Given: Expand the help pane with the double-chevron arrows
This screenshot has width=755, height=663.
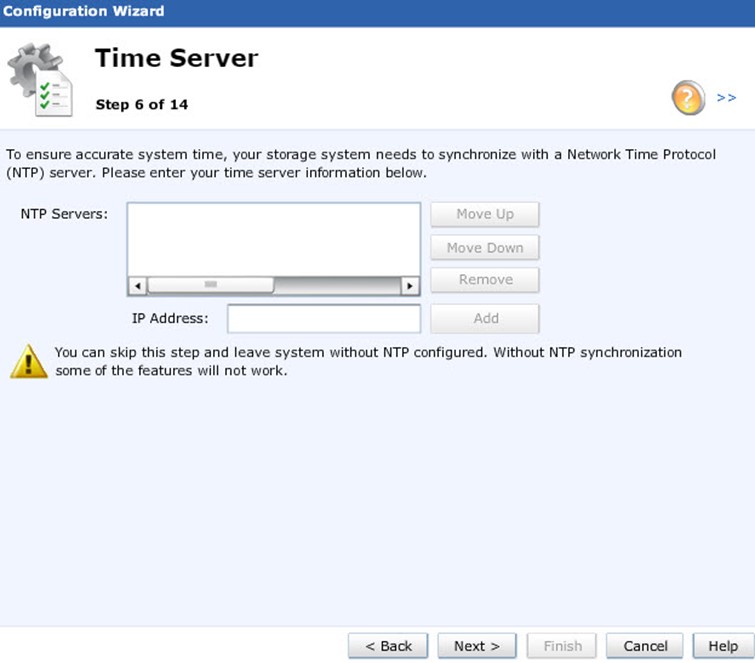Looking at the screenshot, I should pos(726,98).
